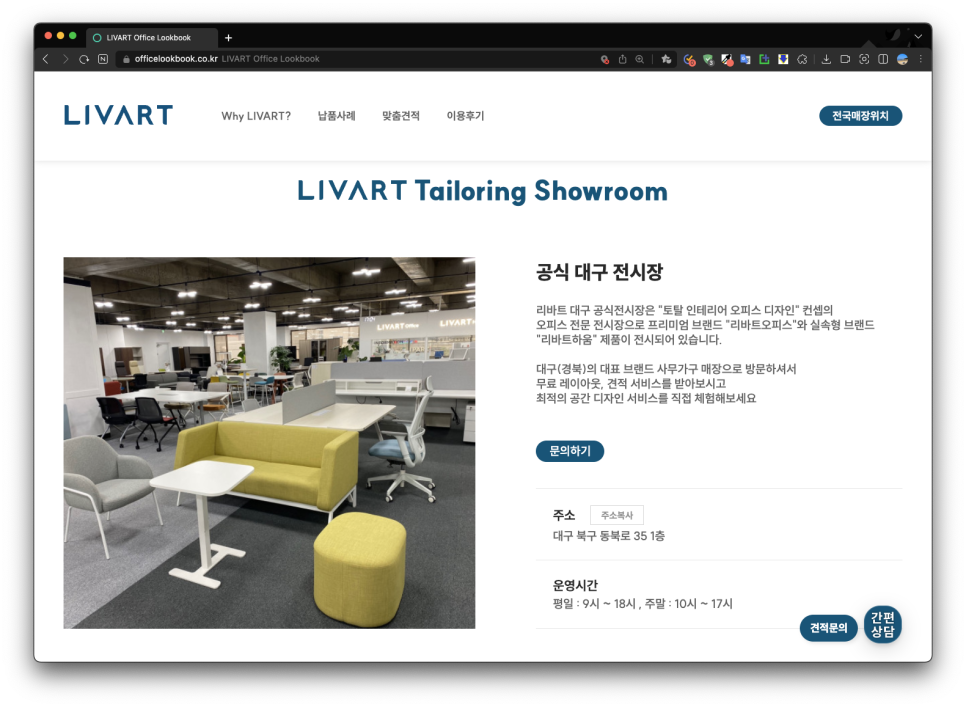
Task: Reload the current page
Action: [x=84, y=59]
